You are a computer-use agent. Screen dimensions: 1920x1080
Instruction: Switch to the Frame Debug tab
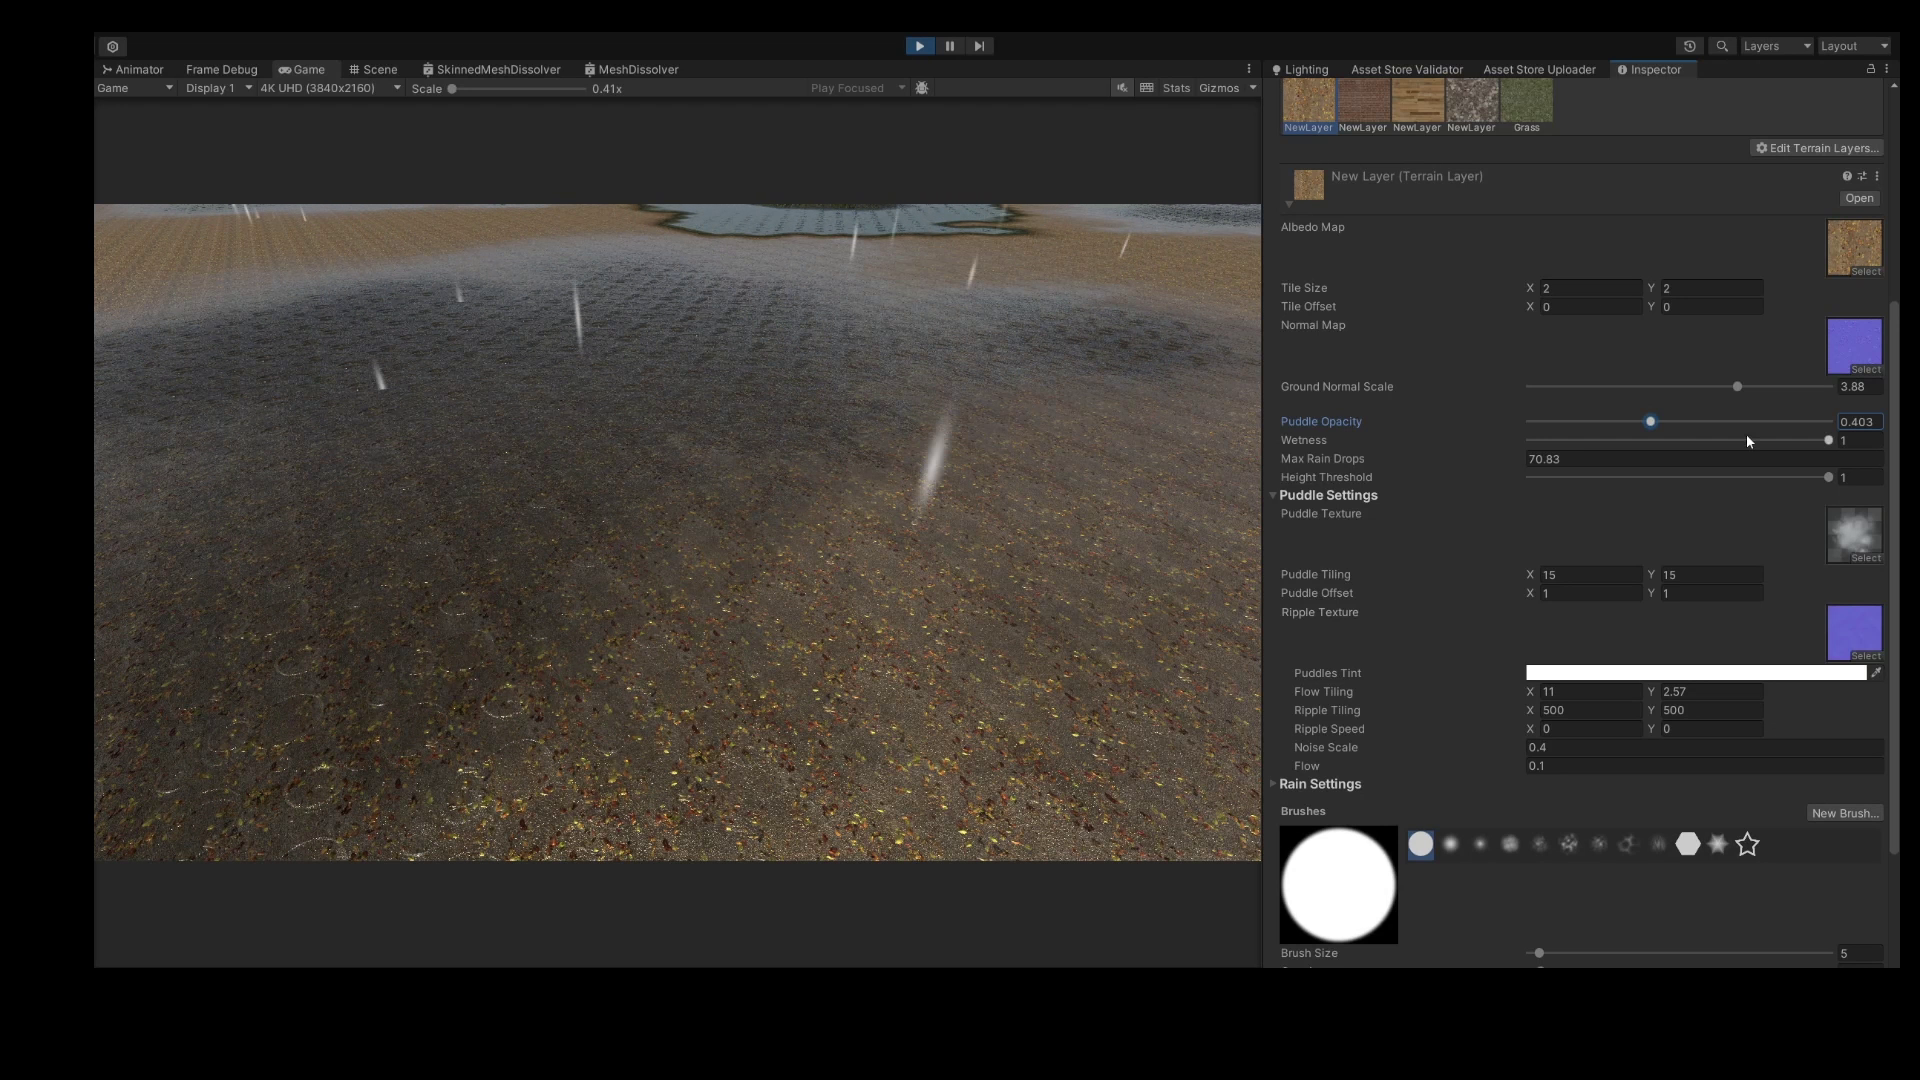[222, 70]
